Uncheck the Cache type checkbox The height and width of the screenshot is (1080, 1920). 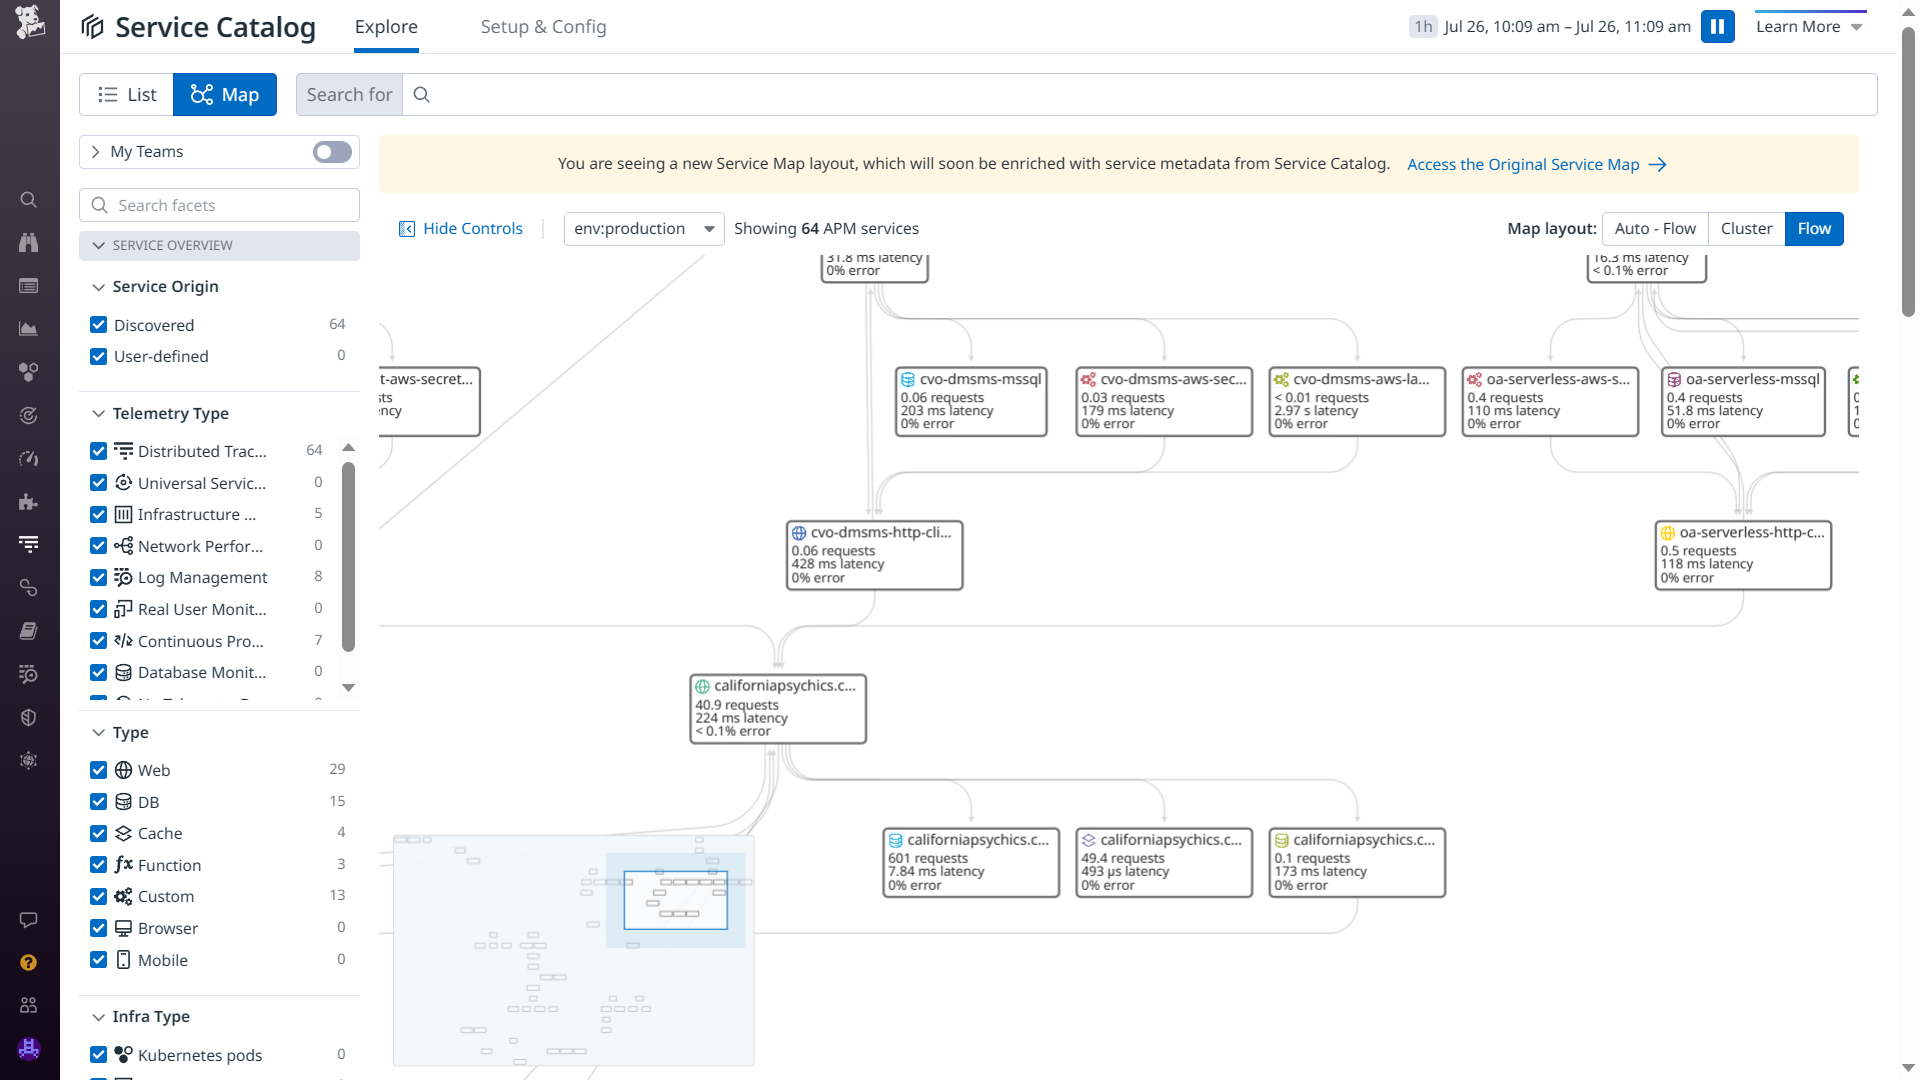click(x=98, y=833)
